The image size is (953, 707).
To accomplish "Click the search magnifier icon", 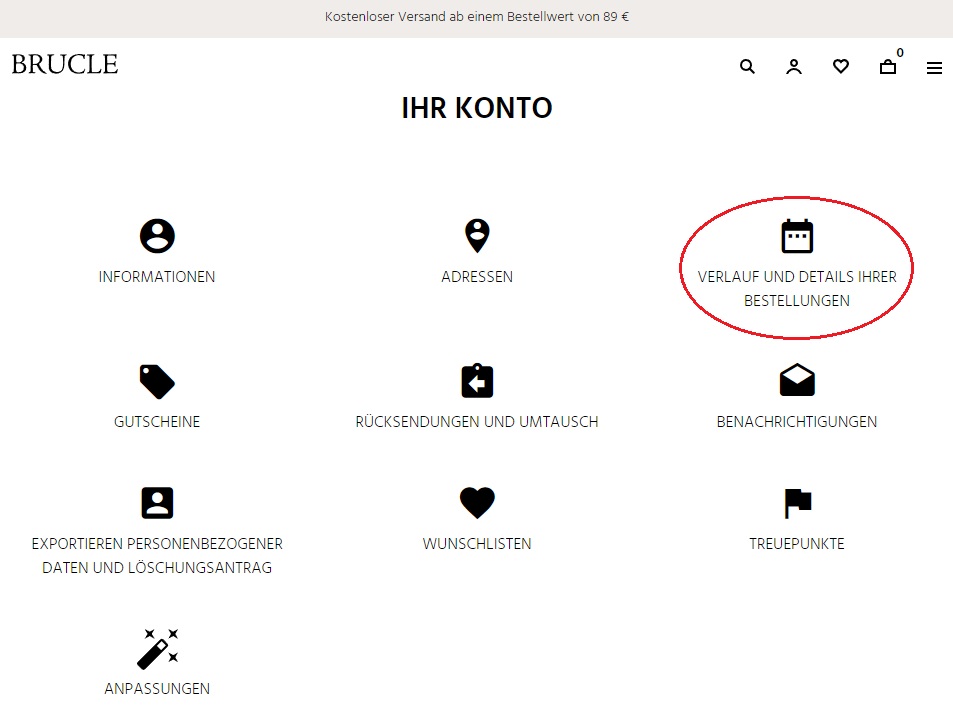I will click(747, 67).
